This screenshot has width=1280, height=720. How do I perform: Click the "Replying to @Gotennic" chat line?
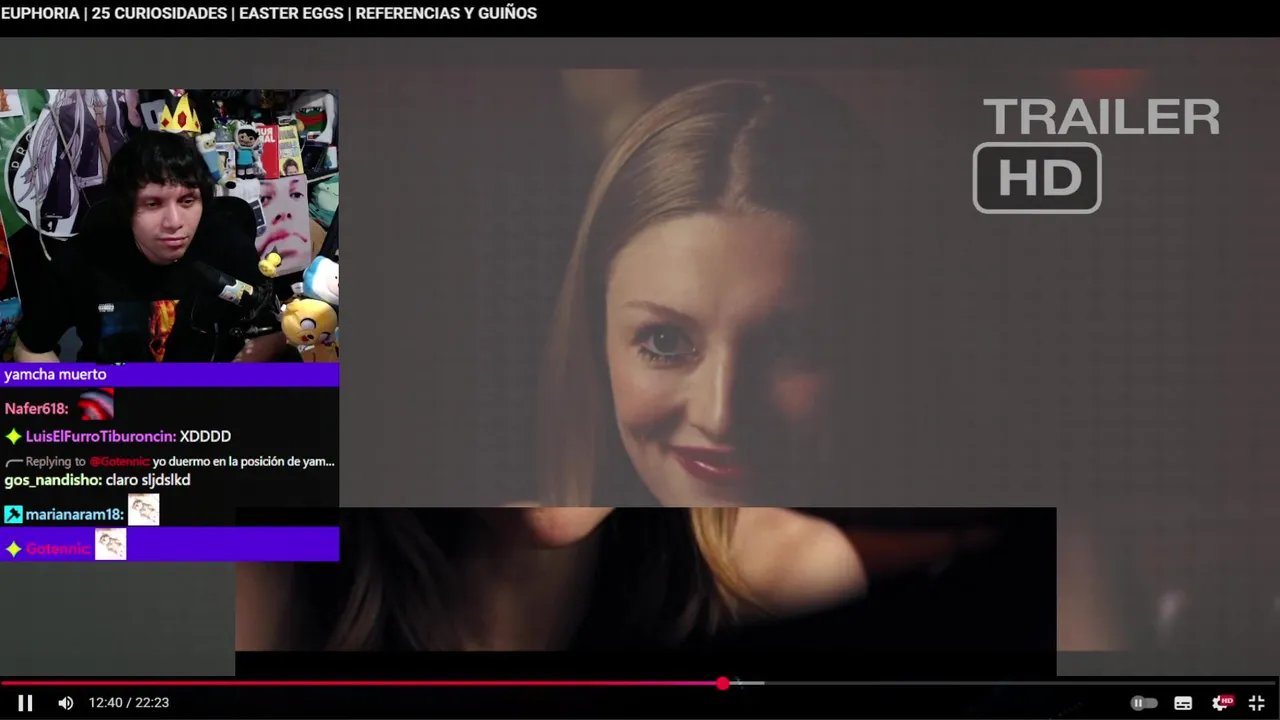[169, 461]
